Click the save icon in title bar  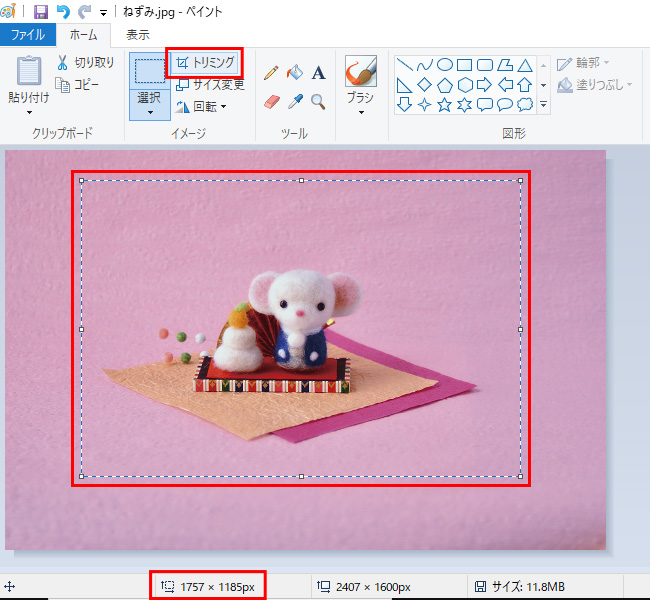point(41,12)
